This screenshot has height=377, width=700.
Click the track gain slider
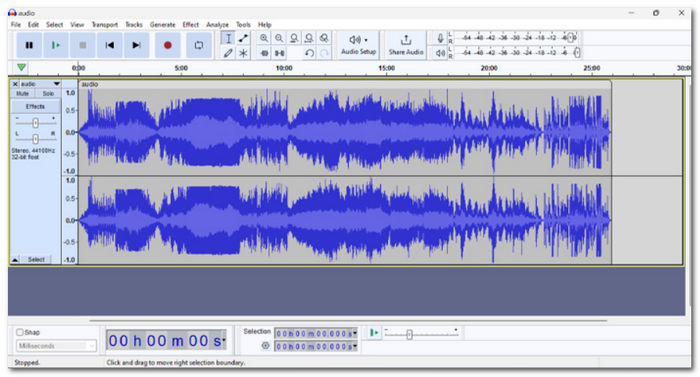[x=35, y=122]
